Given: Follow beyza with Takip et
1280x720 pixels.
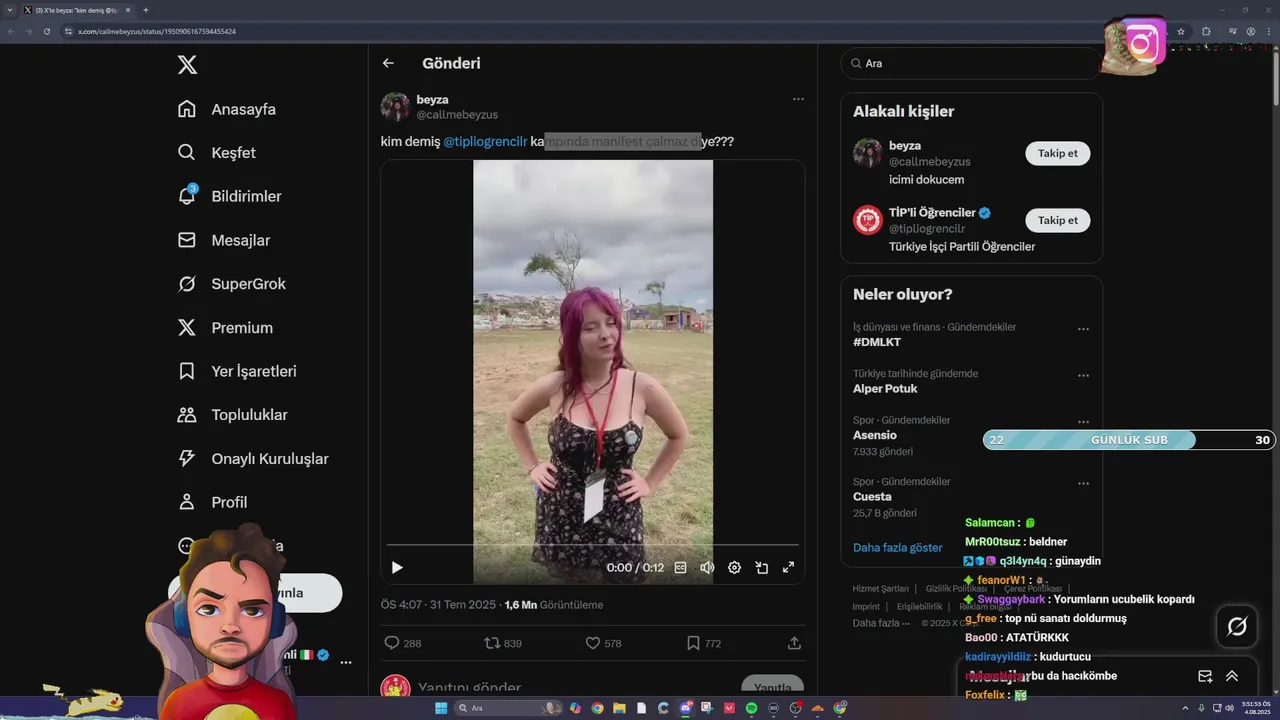Looking at the screenshot, I should pyautogui.click(x=1057, y=153).
